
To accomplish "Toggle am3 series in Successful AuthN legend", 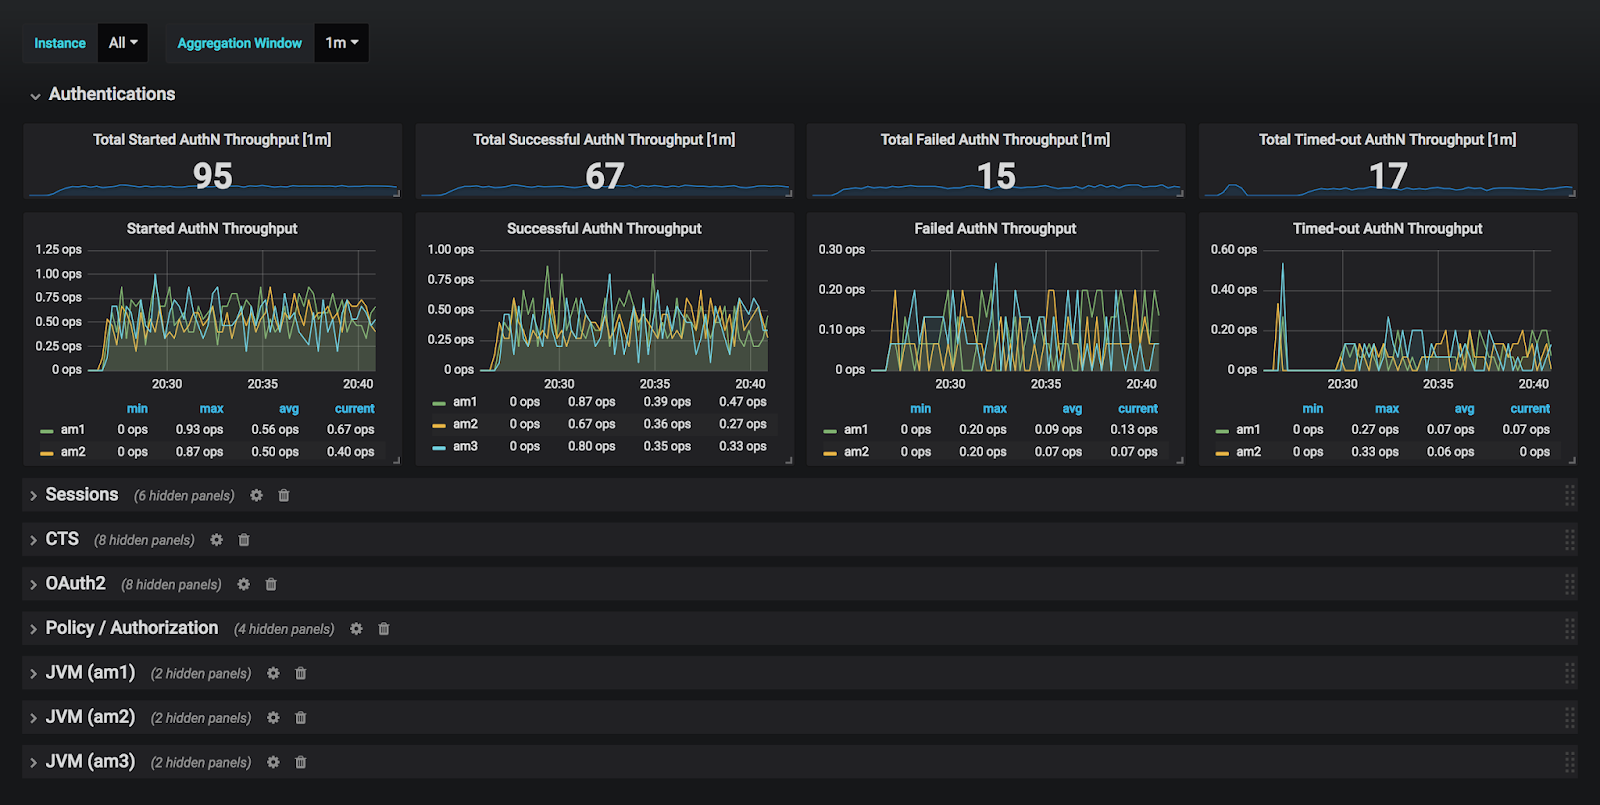I will coord(465,447).
